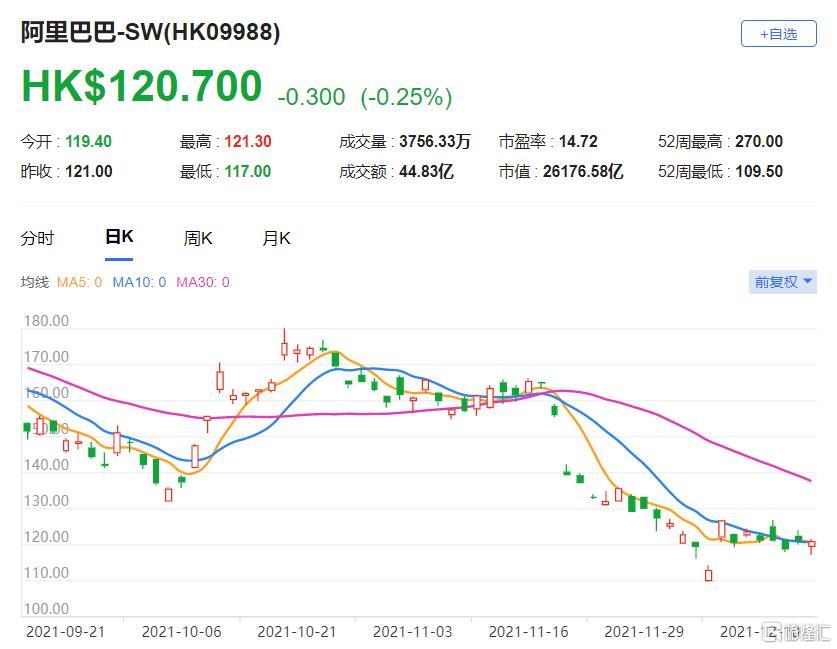The width and height of the screenshot is (837, 649).
Task: Click the 100.00 price axis label
Action: pos(46,608)
